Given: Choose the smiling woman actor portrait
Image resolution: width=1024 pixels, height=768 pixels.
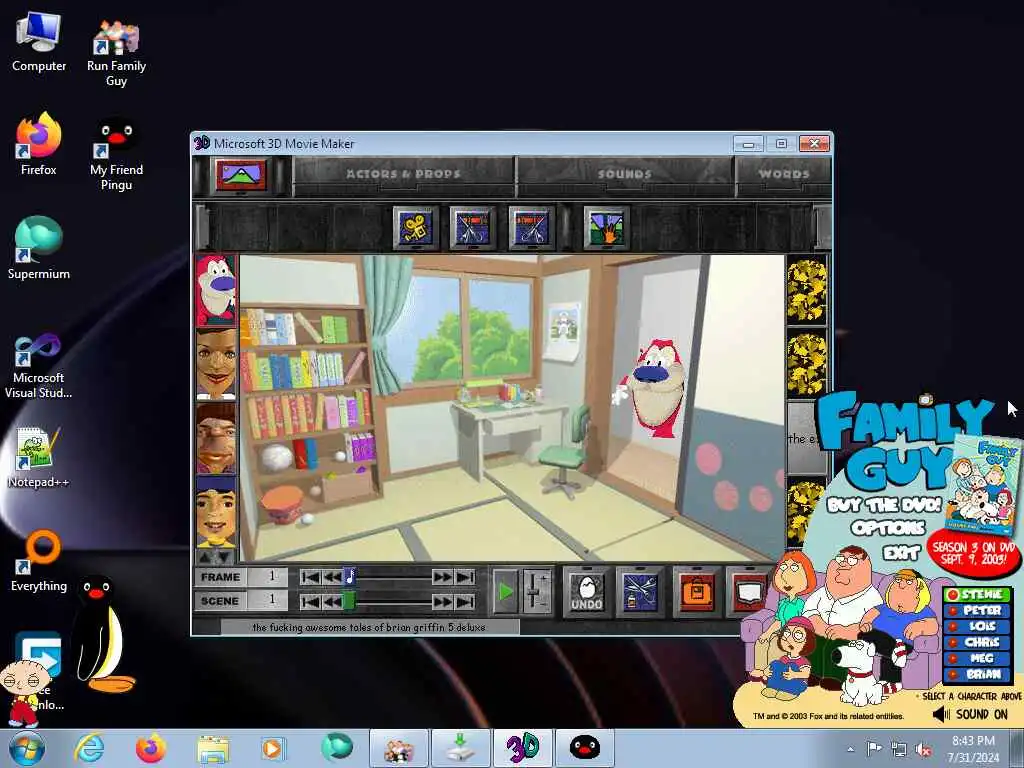Looking at the screenshot, I should pyautogui.click(x=216, y=364).
